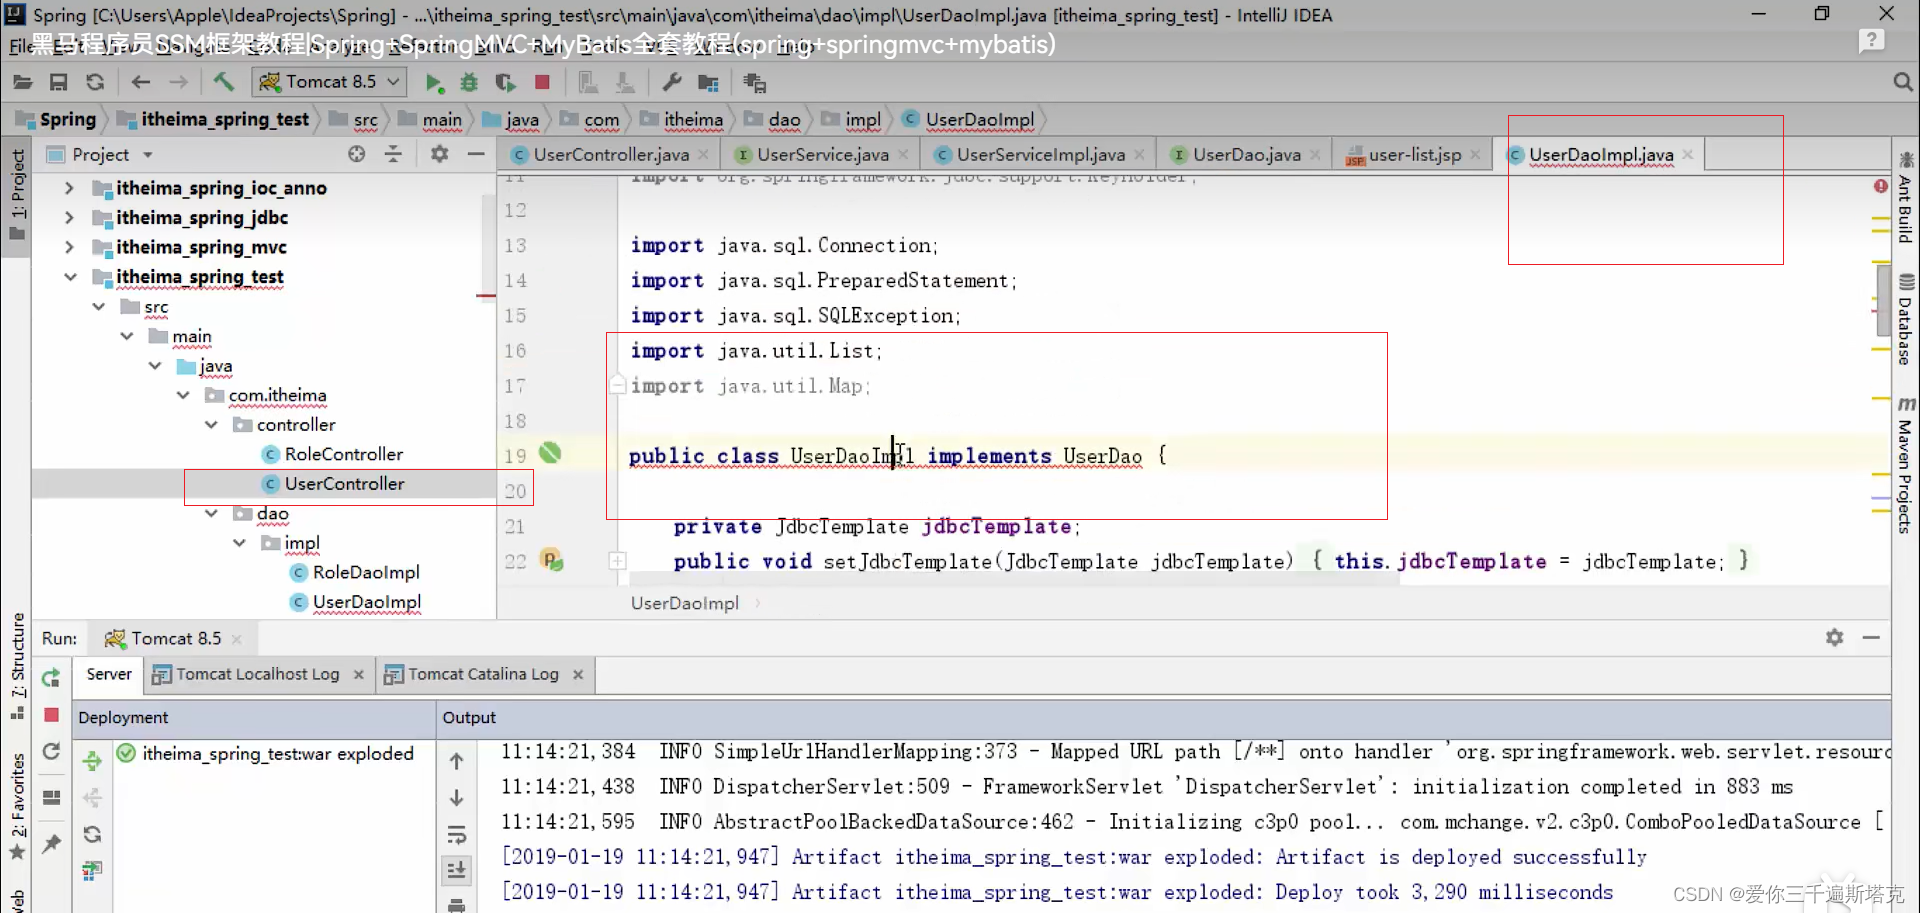Navigate back with the left arrow icon
The image size is (1920, 913).
(141, 82)
